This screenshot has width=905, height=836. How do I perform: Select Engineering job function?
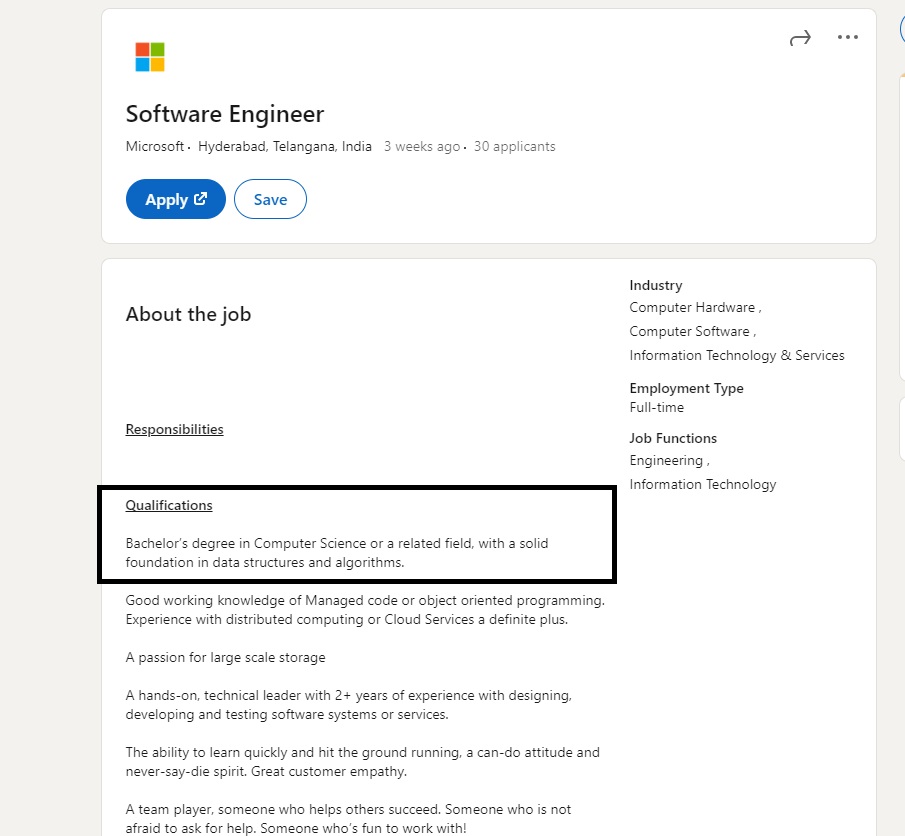point(666,460)
